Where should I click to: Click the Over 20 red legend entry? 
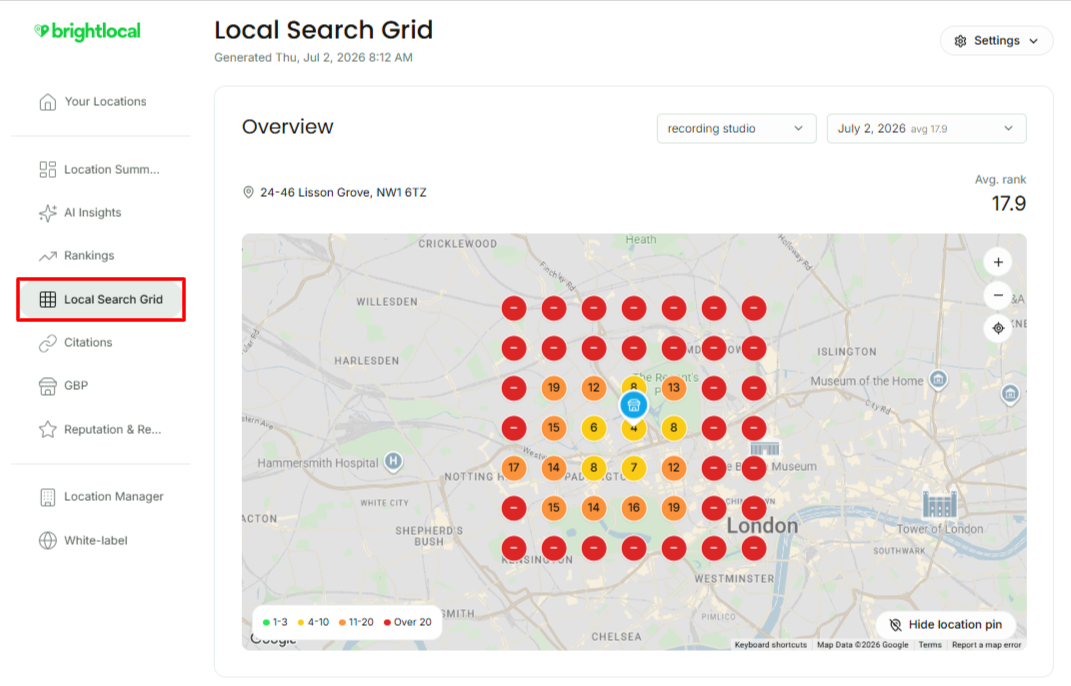pos(408,622)
